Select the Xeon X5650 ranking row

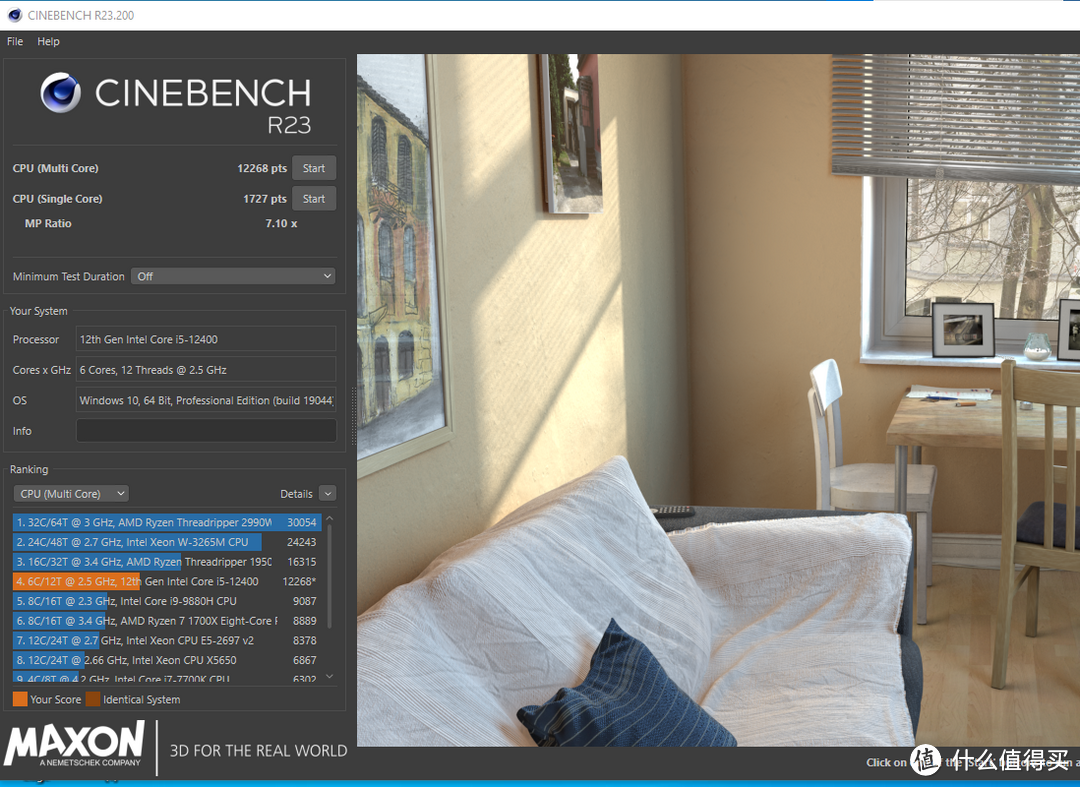pyautogui.click(x=166, y=660)
